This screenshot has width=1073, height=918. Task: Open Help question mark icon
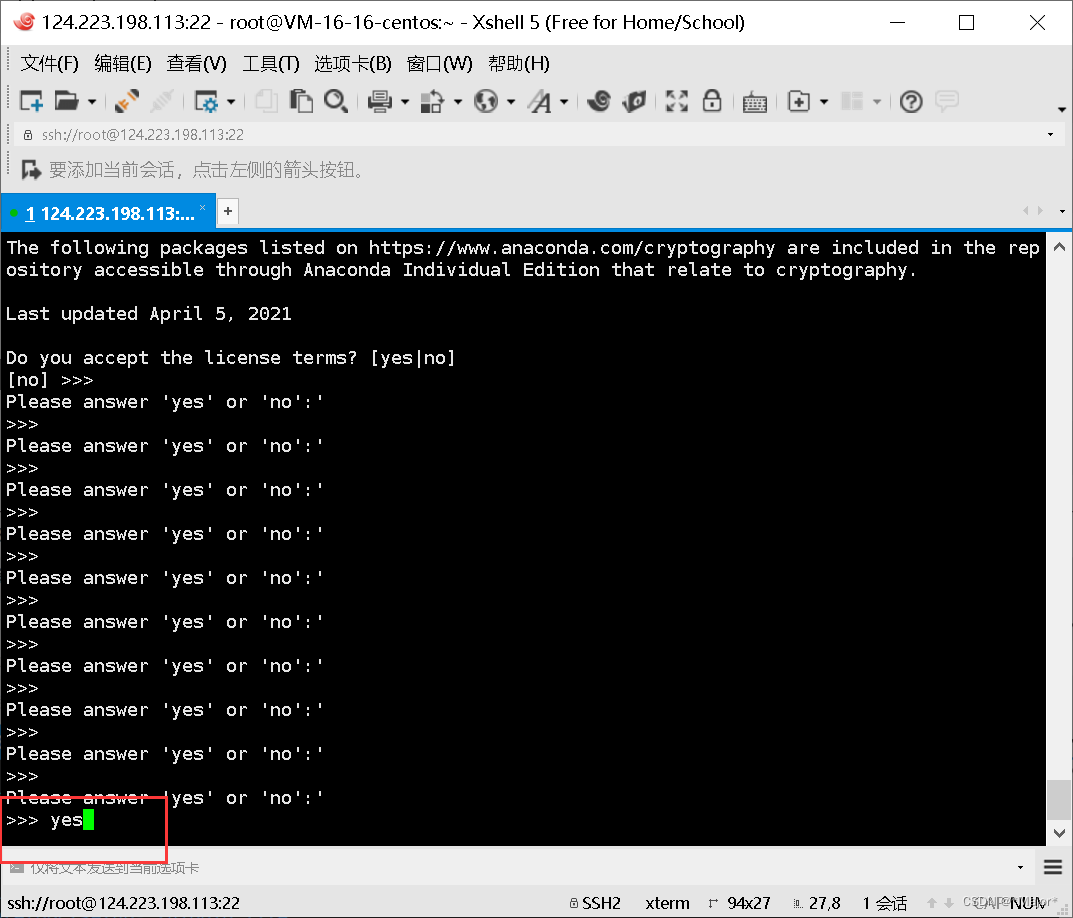(x=911, y=101)
